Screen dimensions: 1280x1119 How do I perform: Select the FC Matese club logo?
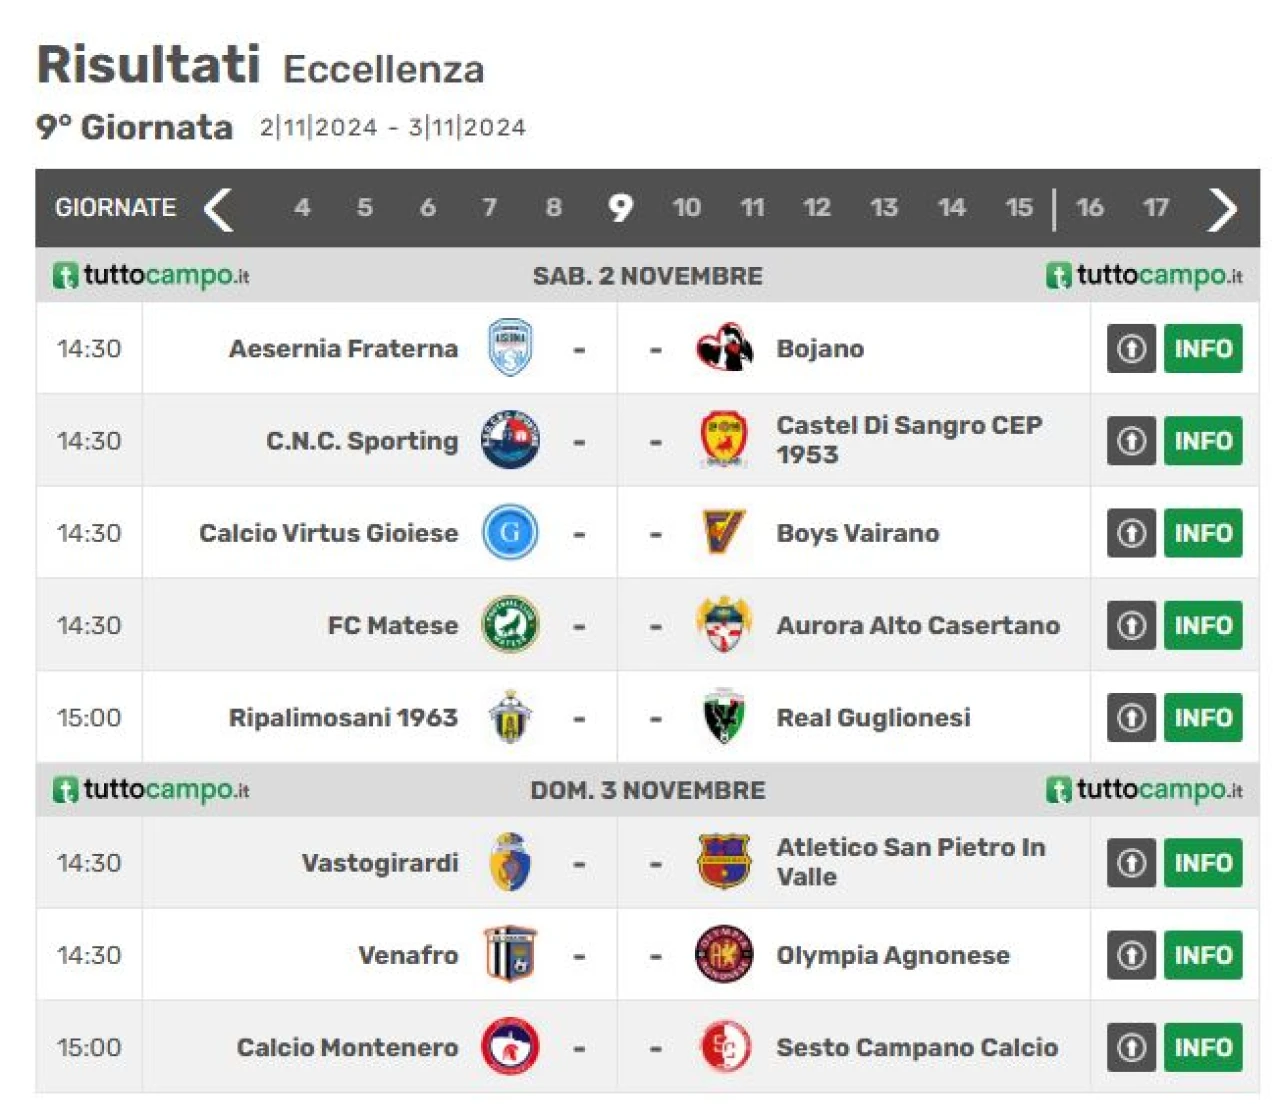510,625
